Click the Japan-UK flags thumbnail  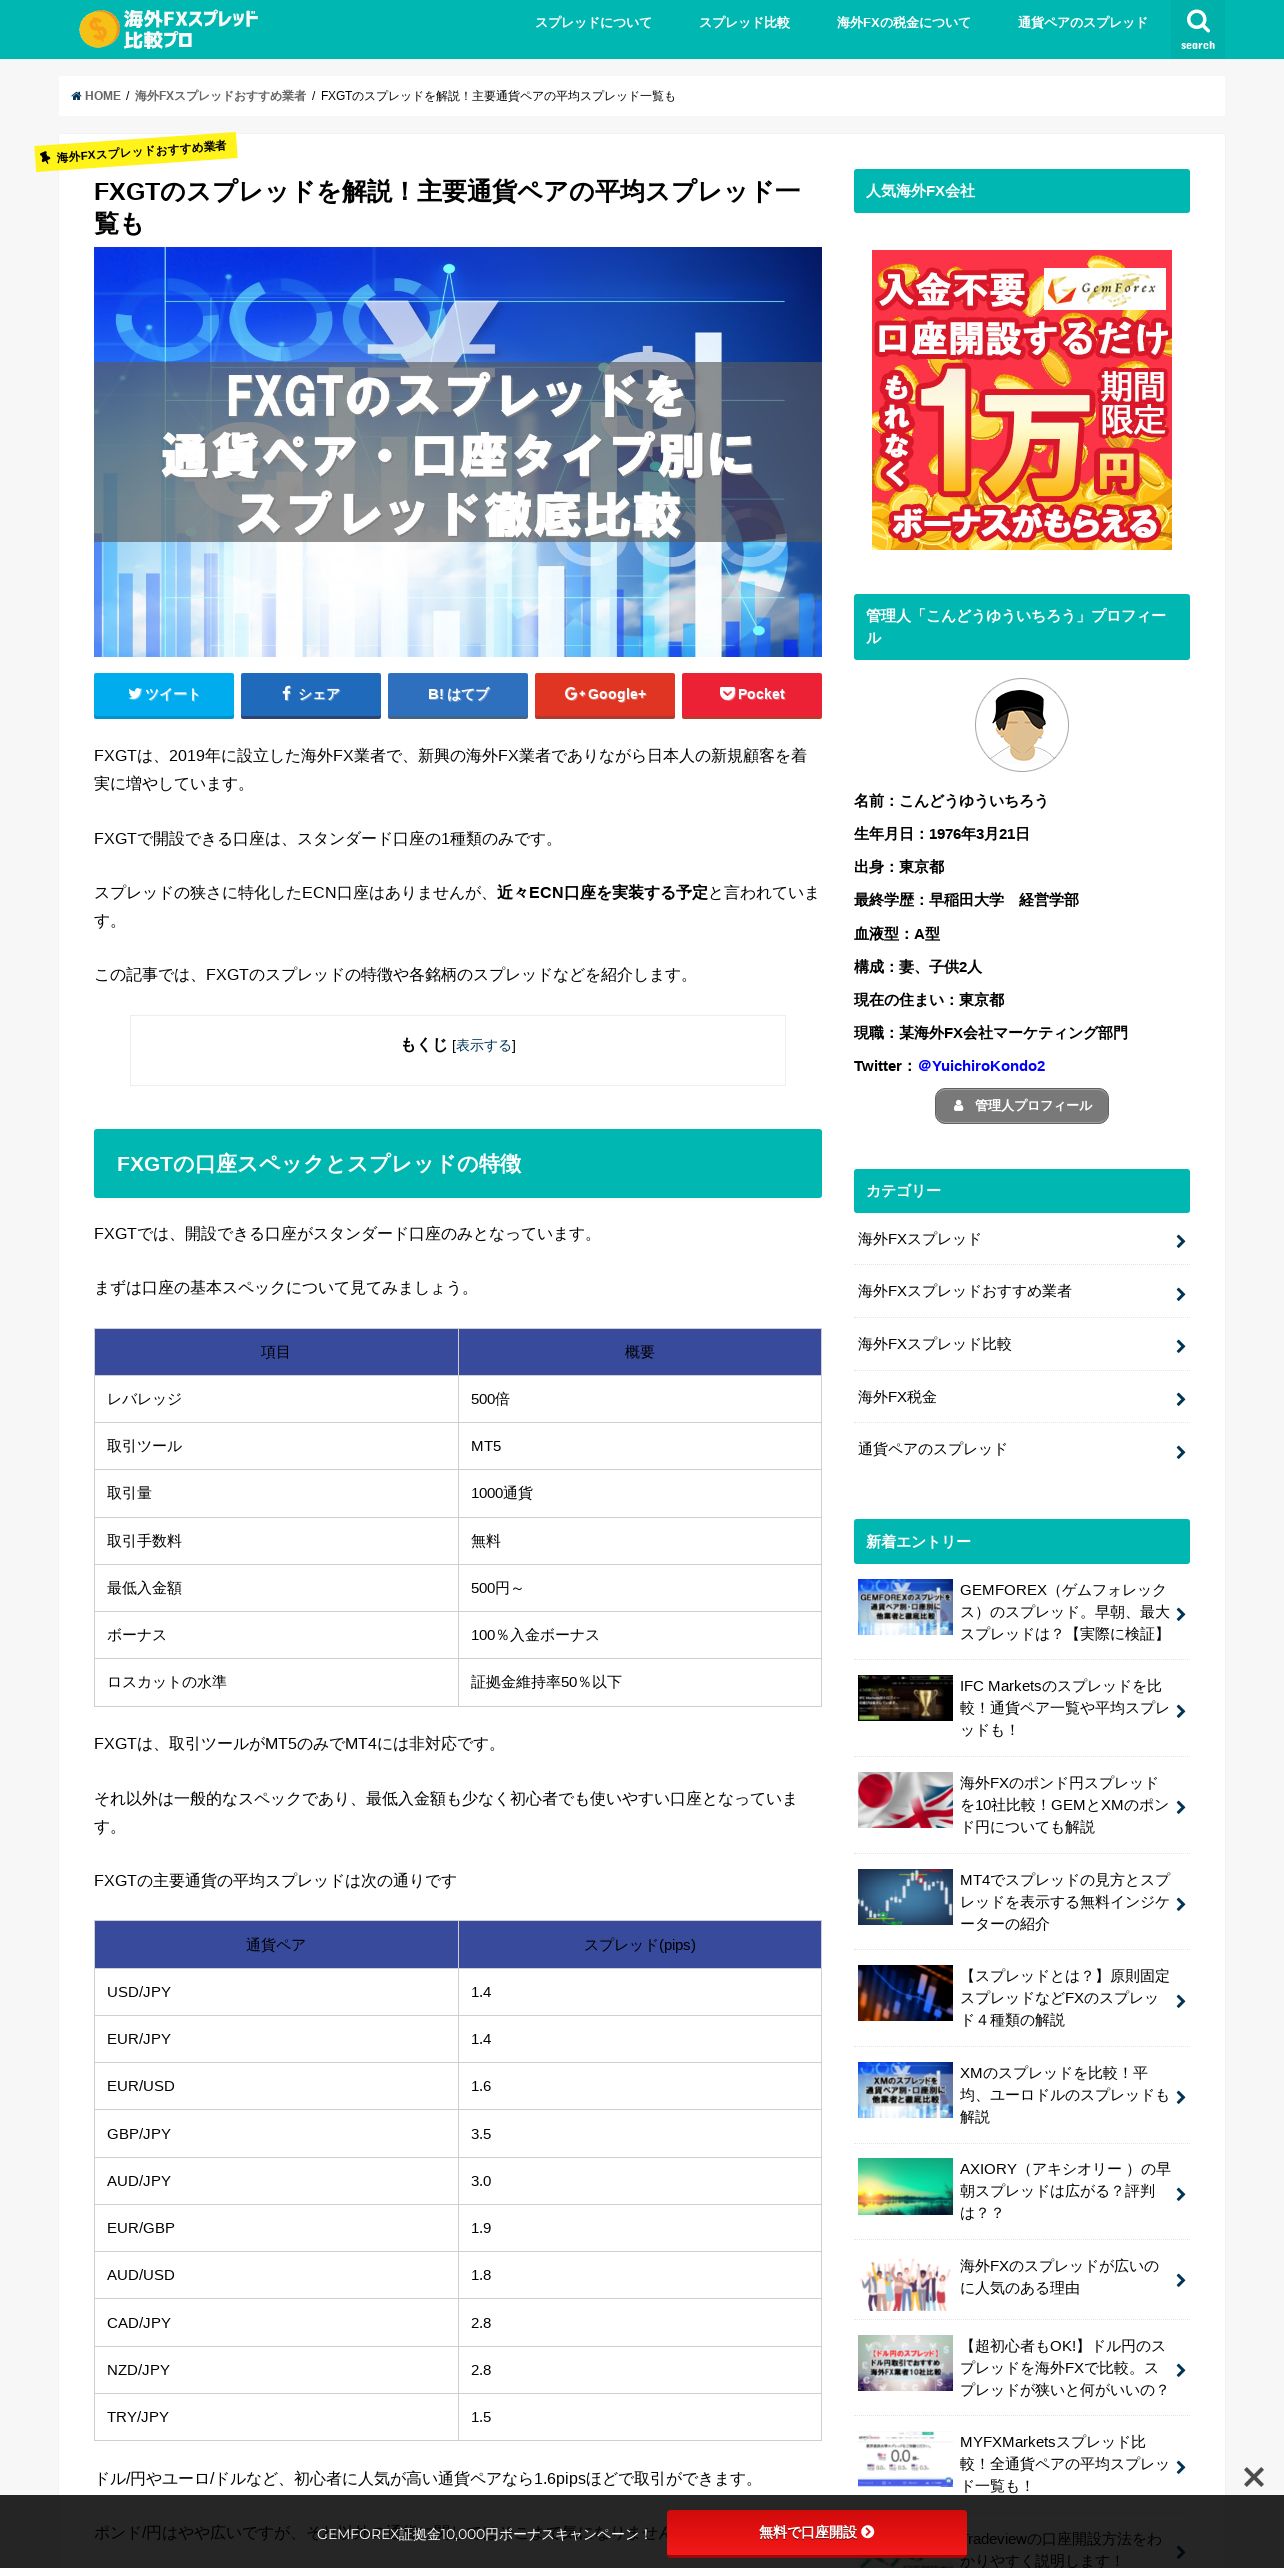tap(905, 1800)
